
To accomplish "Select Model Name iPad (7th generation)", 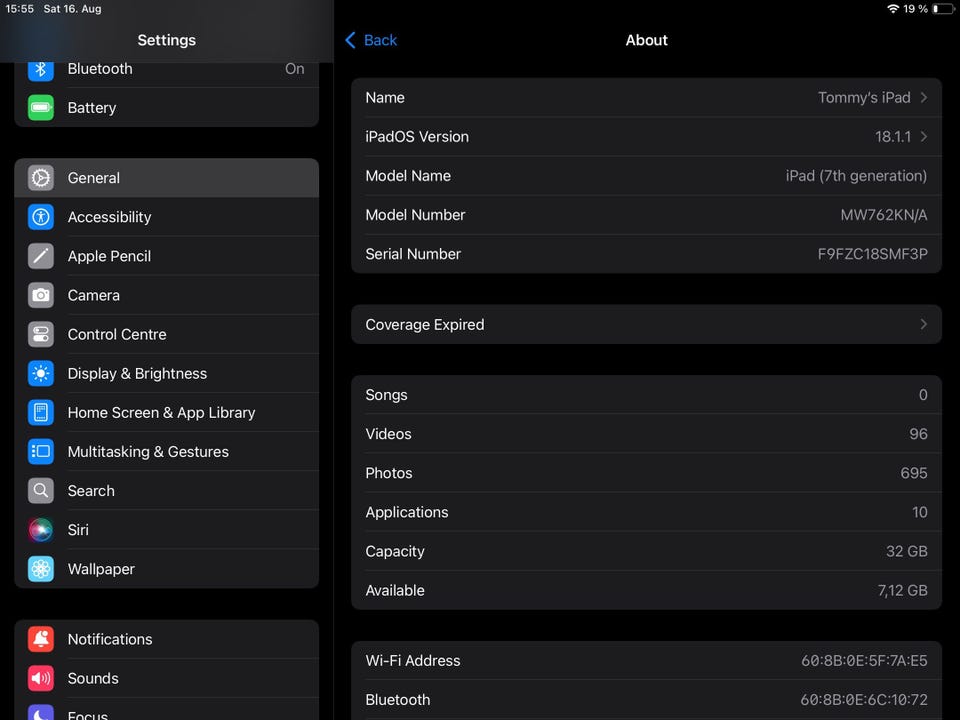I will 856,176.
